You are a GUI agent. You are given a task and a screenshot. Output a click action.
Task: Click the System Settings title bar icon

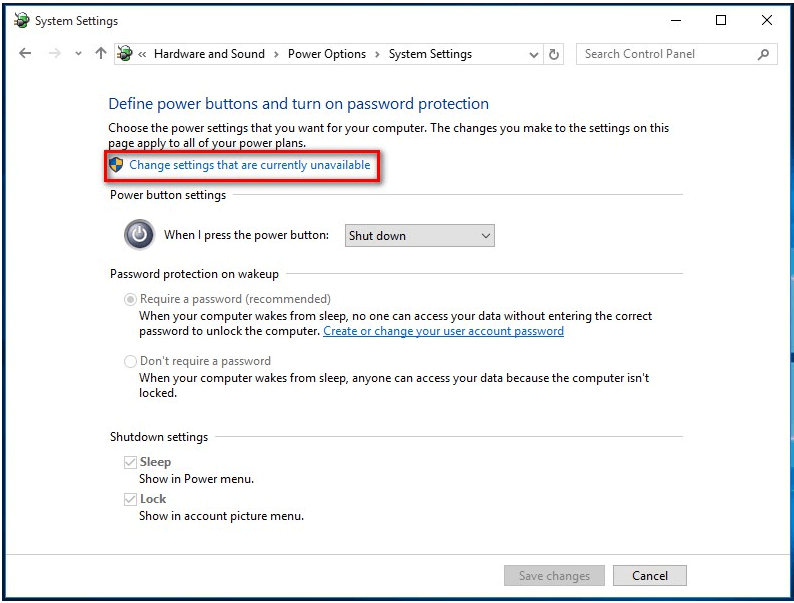21,20
